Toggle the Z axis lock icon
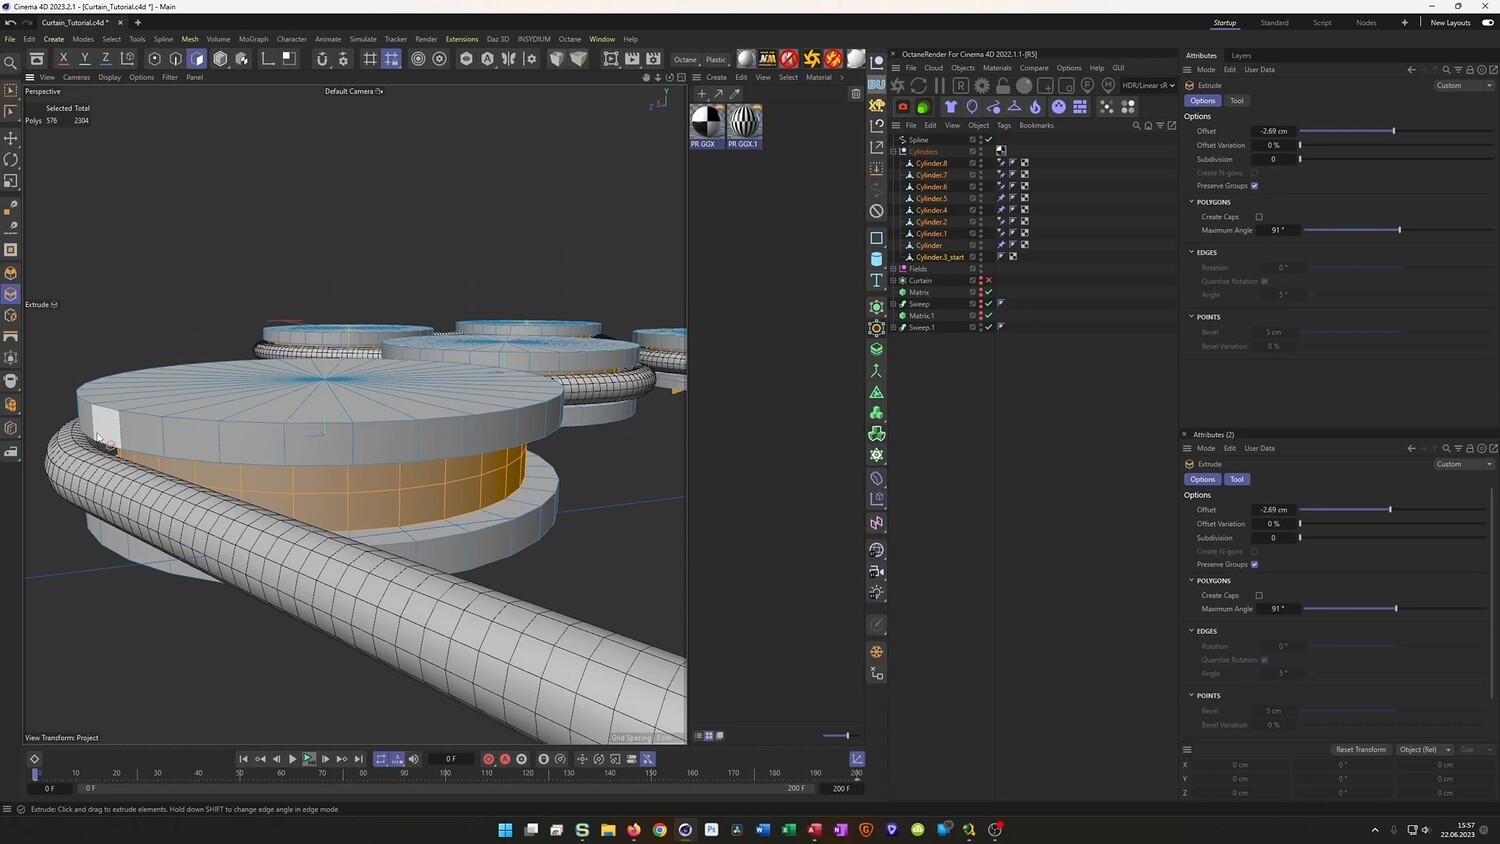The image size is (1500, 844). [x=106, y=59]
